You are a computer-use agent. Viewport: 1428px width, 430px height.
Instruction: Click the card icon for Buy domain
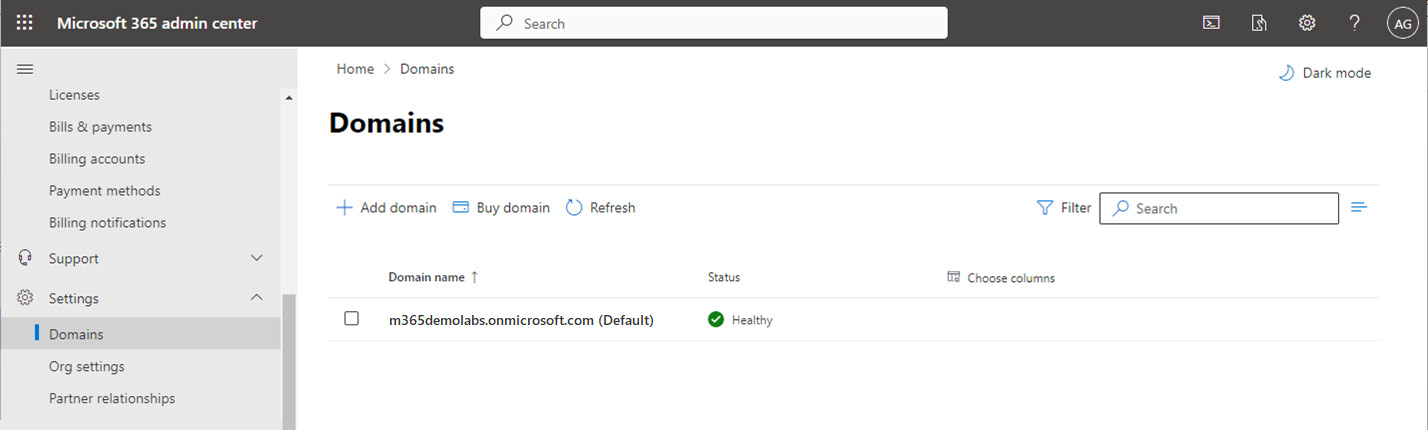[x=461, y=208]
